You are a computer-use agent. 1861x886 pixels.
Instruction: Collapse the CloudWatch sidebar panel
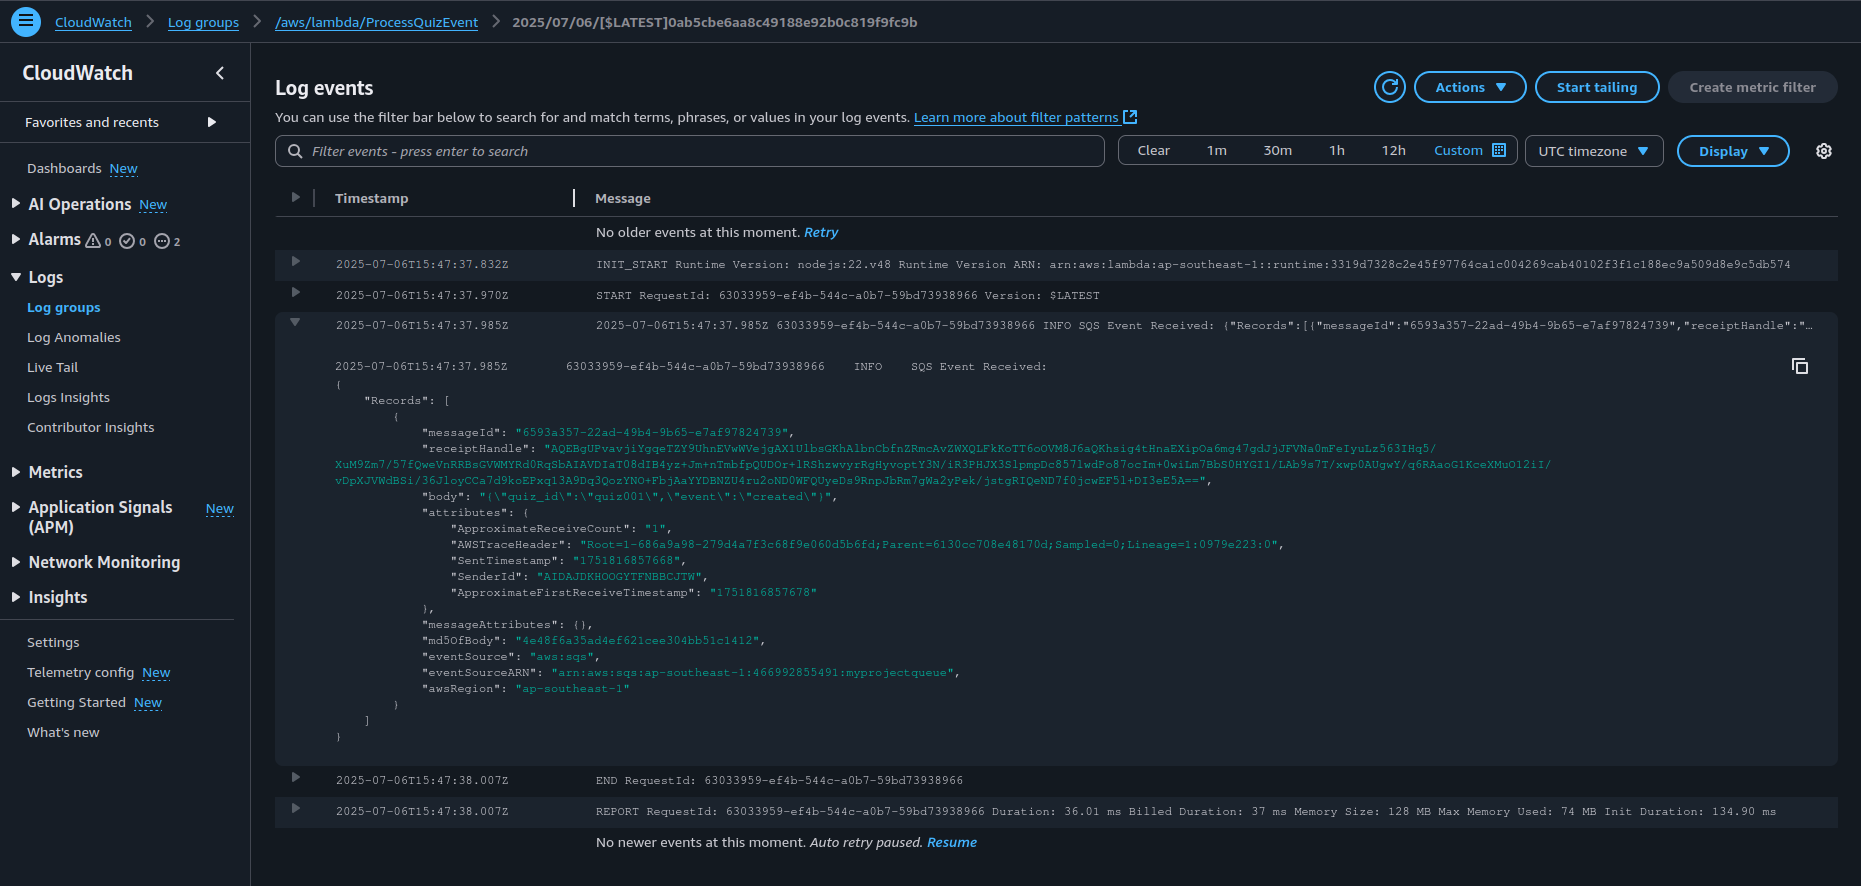tap(220, 73)
